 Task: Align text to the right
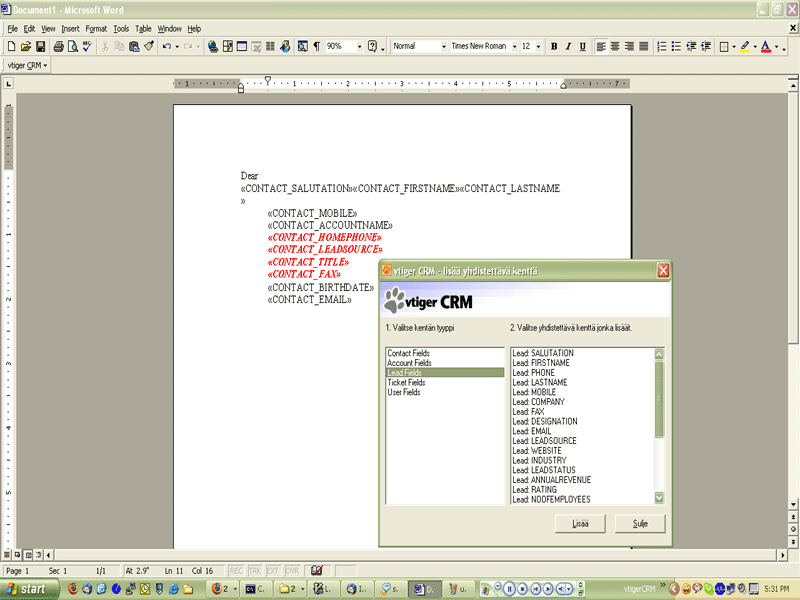coord(630,46)
